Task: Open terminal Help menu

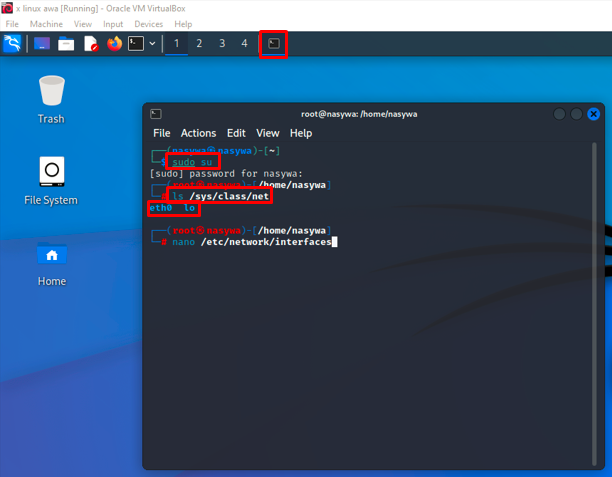Action: 301,133
